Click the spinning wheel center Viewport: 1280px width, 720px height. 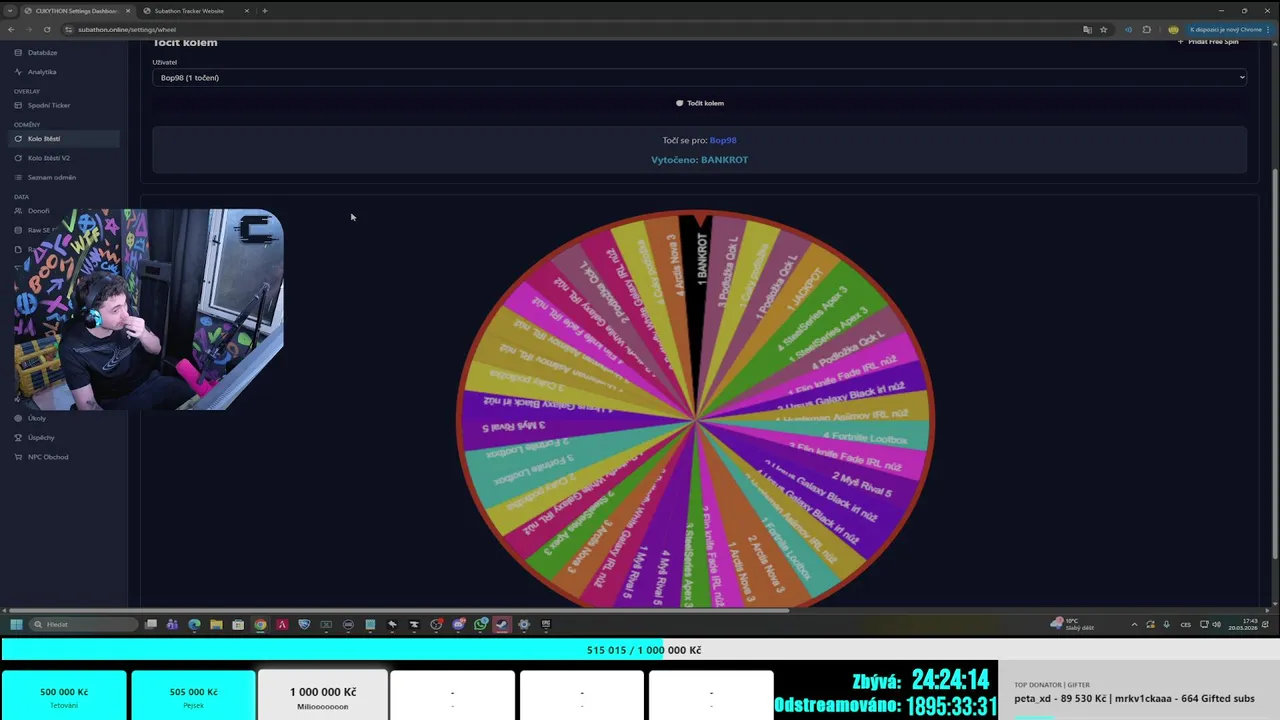pos(695,419)
